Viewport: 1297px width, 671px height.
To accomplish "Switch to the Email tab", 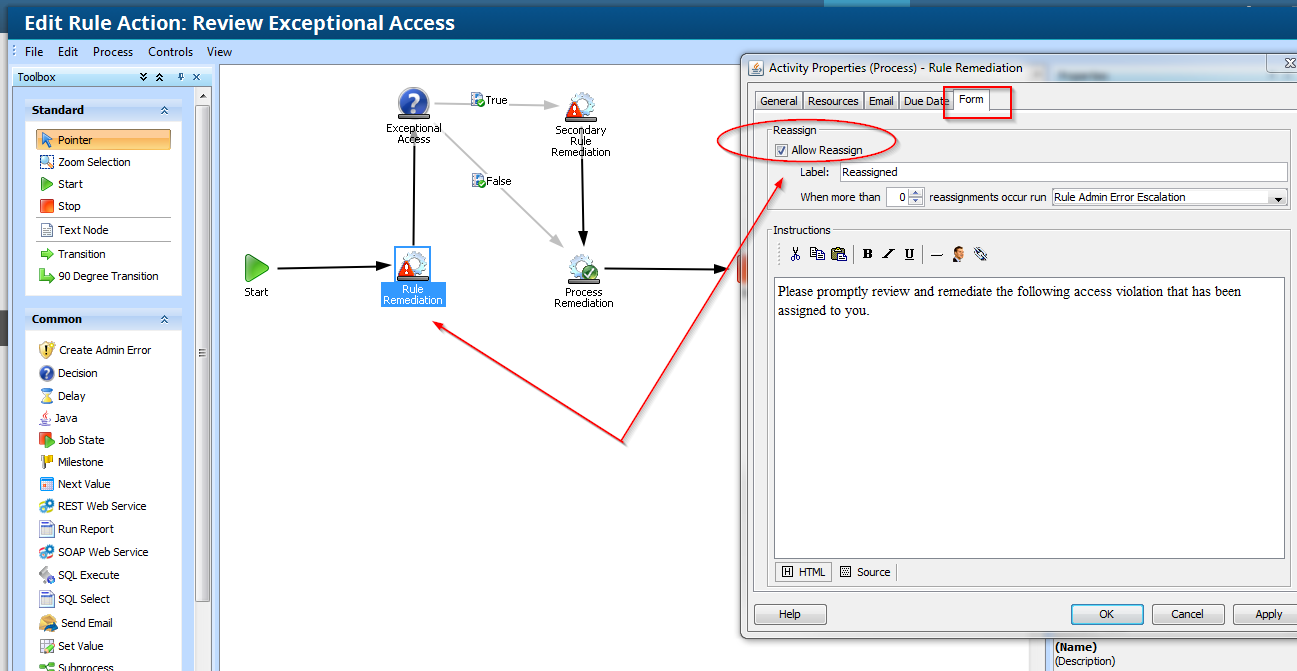I will click(x=880, y=100).
